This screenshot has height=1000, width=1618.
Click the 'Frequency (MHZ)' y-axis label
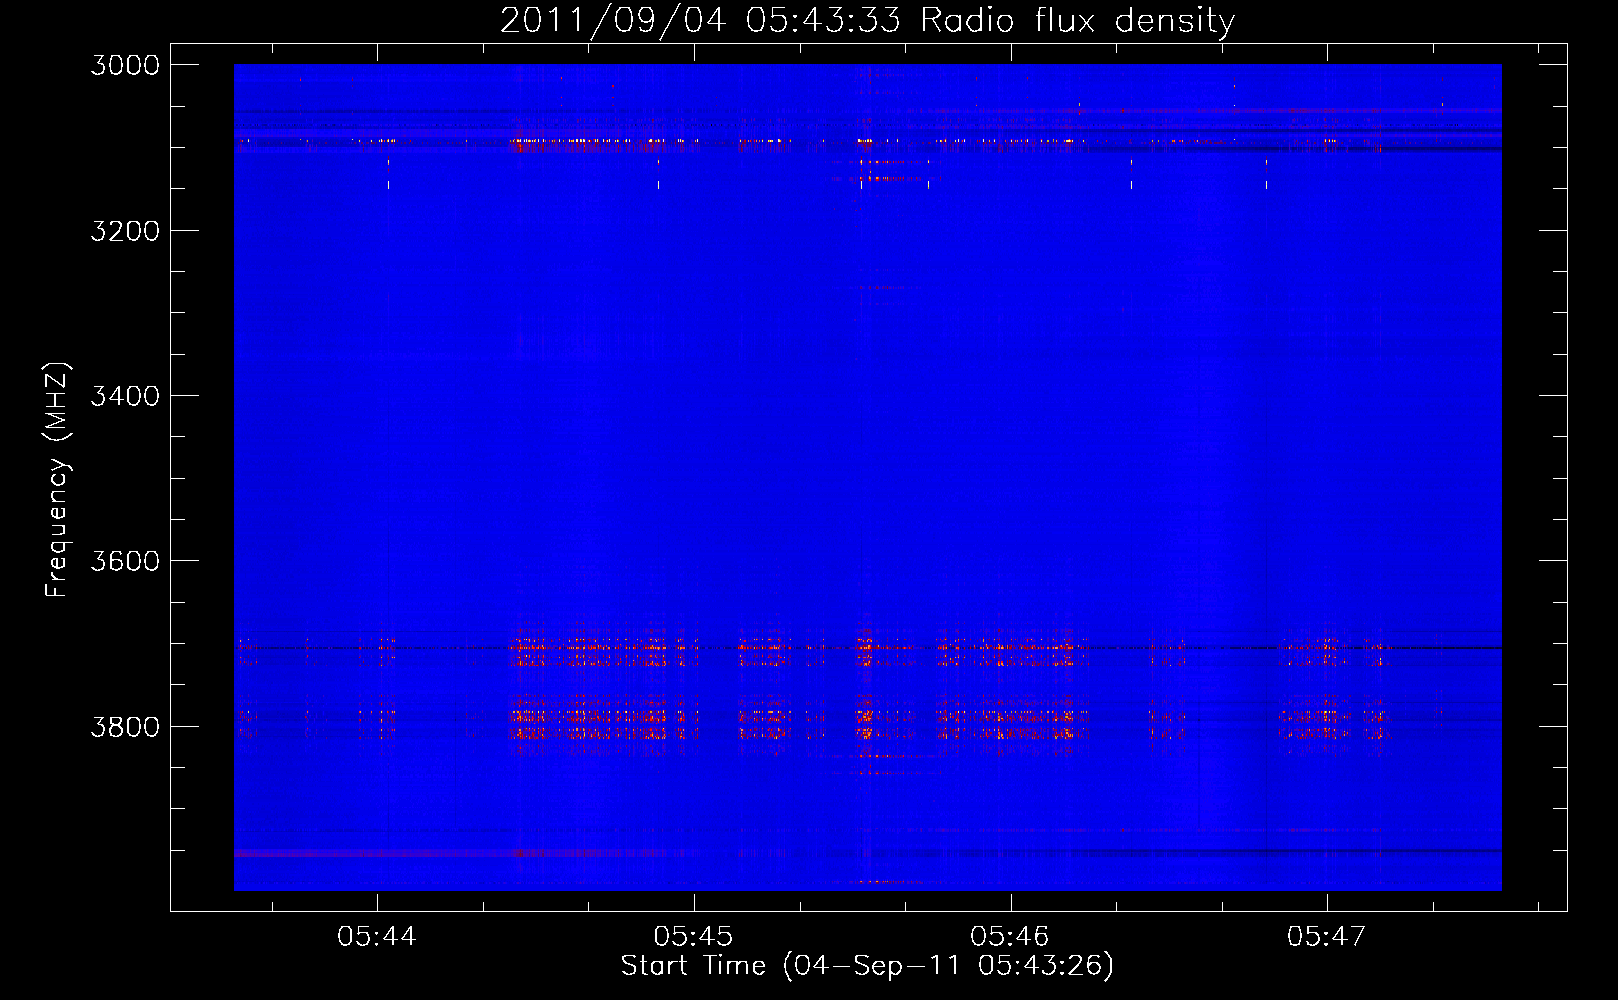click(58, 480)
